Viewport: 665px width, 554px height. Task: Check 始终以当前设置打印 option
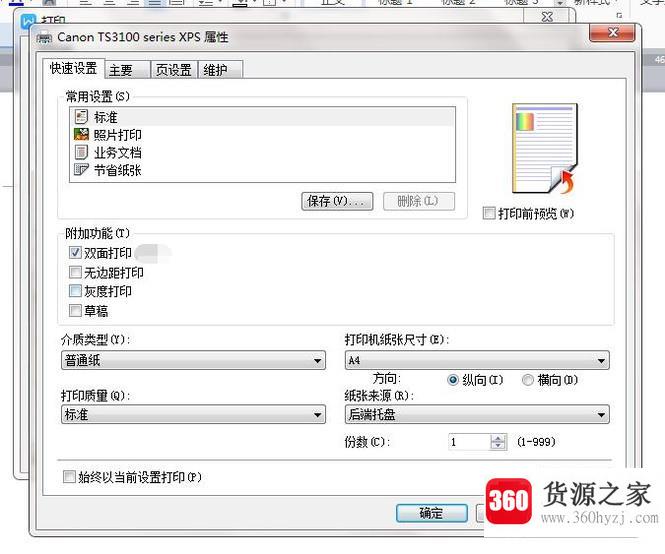click(69, 476)
